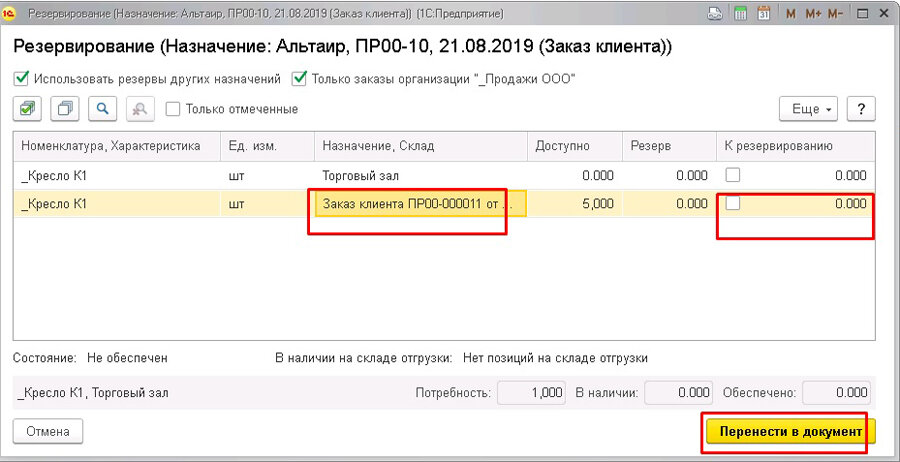This screenshot has width=900, height=462.
Task: Click 'Перенести в документ' button
Action: click(x=791, y=431)
